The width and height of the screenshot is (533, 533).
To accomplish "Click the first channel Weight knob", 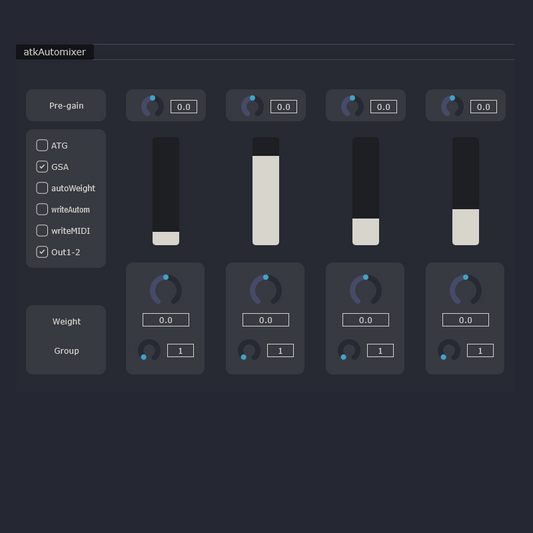I will coord(166,290).
